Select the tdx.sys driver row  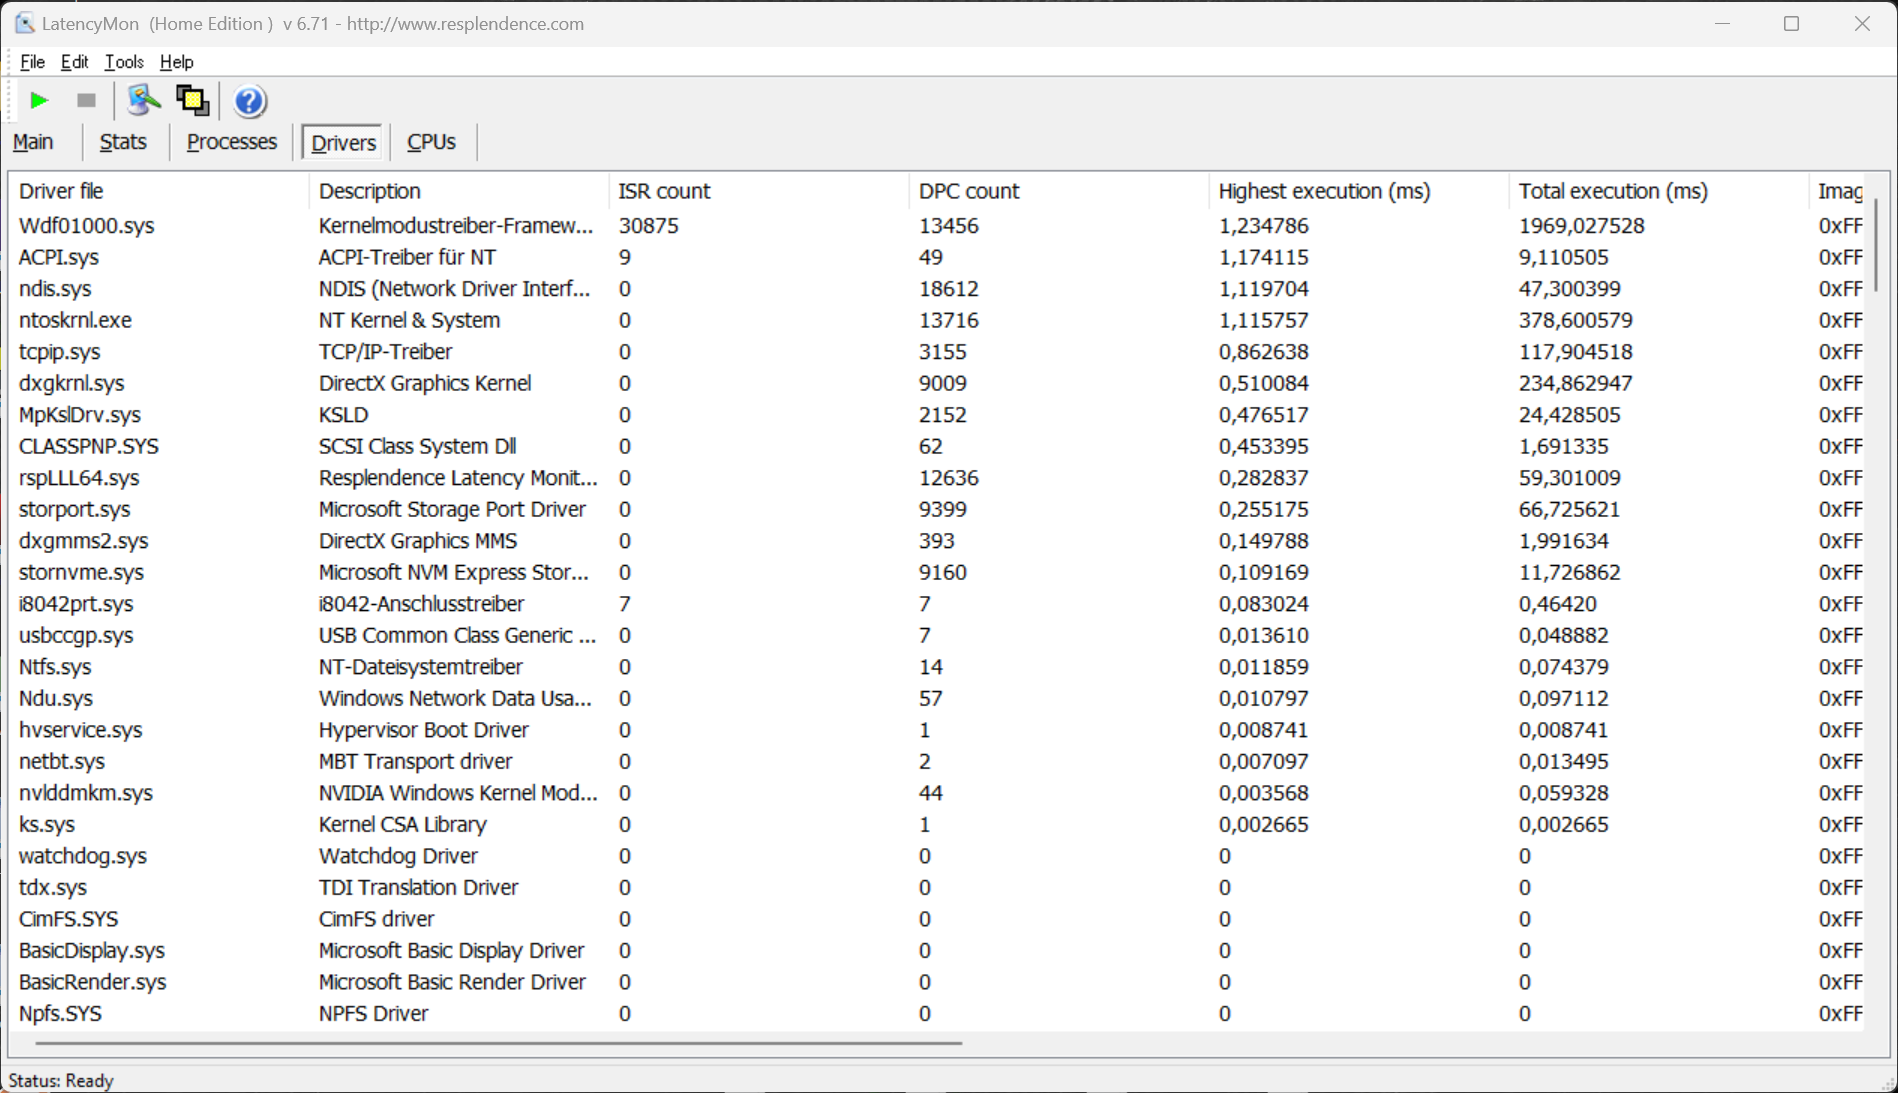click(x=936, y=887)
